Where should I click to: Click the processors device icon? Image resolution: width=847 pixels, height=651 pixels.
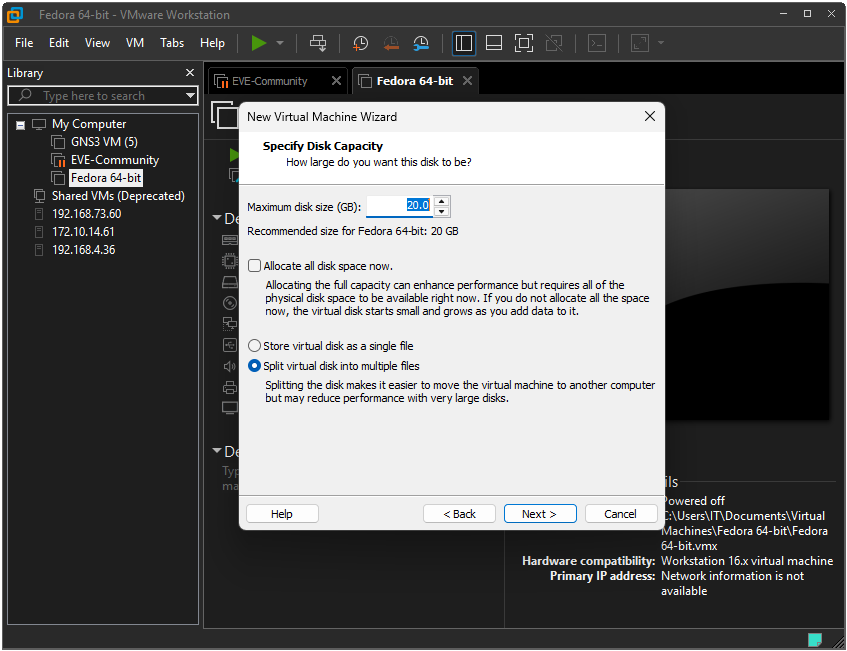coord(230,261)
